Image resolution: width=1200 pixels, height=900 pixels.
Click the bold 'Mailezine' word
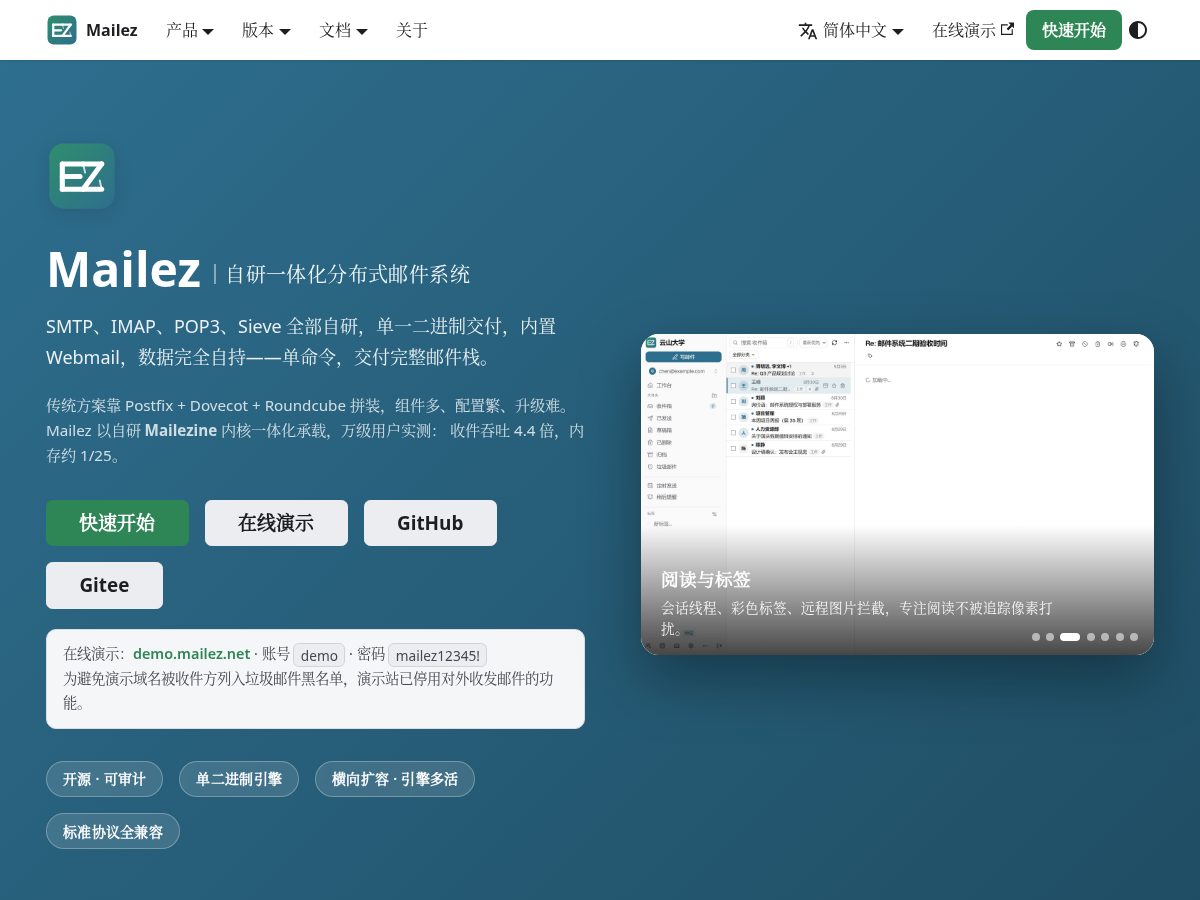point(181,431)
